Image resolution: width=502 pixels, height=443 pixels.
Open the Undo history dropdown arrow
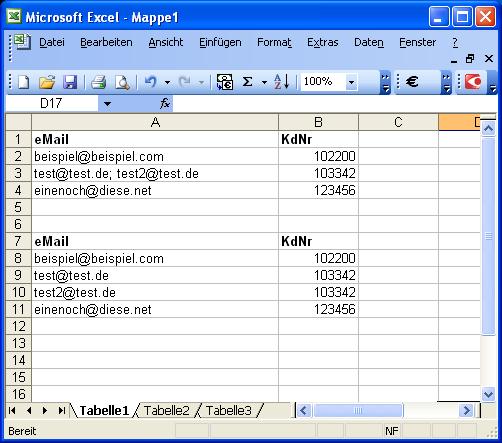click(167, 82)
